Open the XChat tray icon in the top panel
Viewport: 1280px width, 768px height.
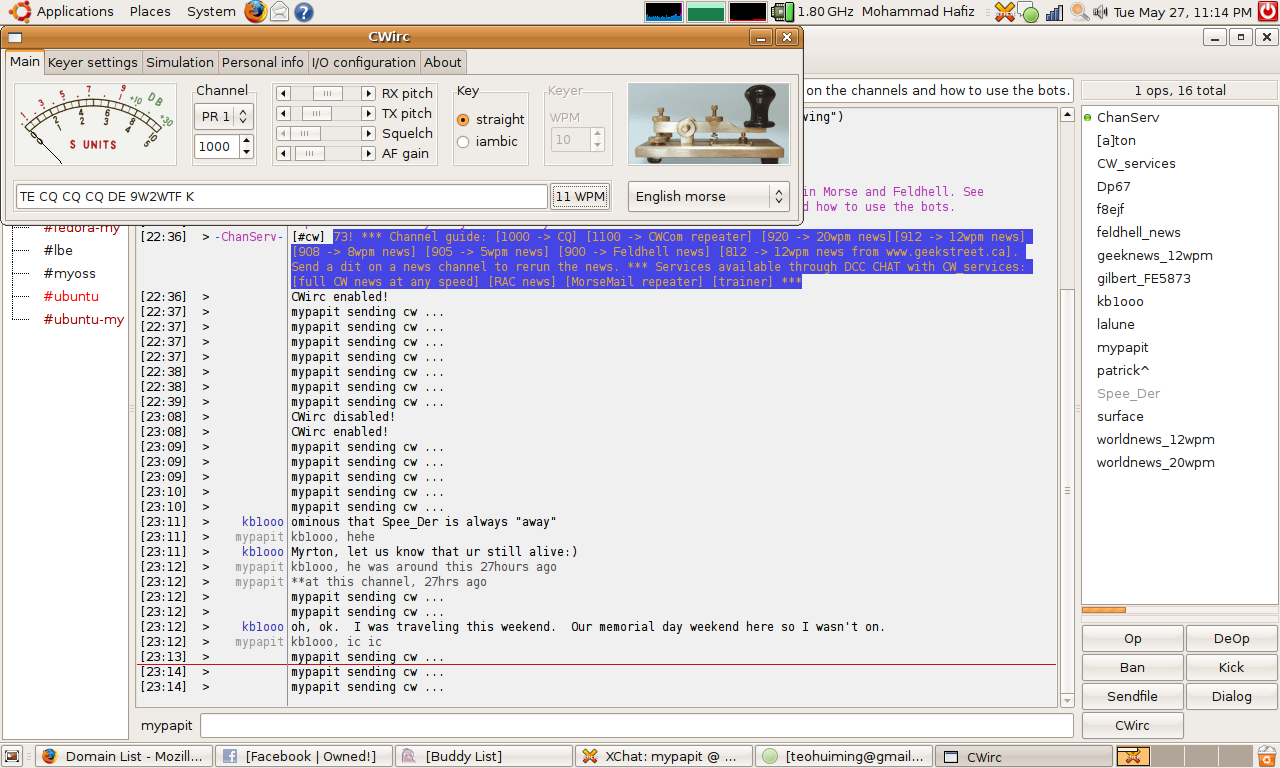point(1006,12)
